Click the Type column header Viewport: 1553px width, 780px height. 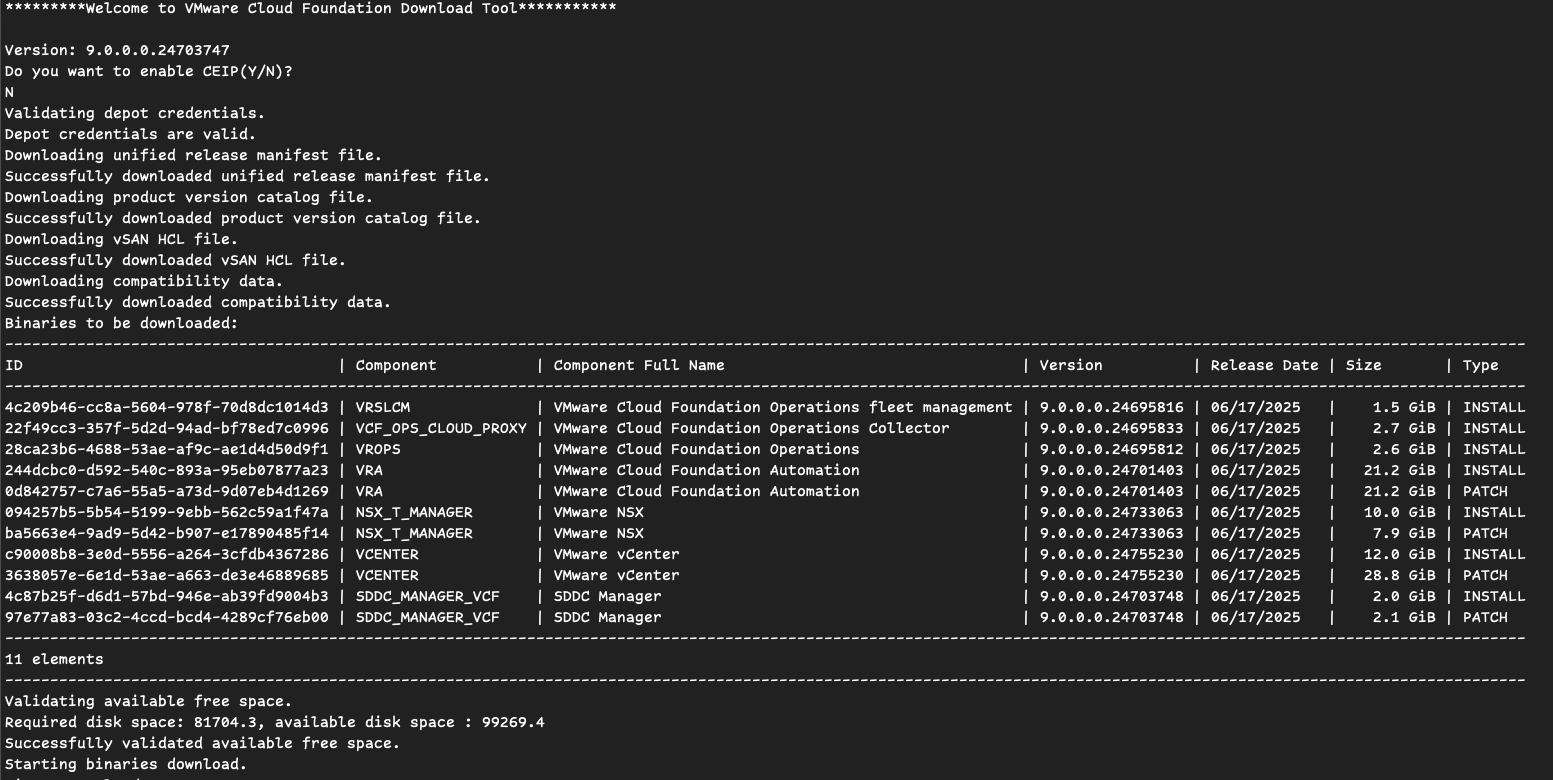1480,366
